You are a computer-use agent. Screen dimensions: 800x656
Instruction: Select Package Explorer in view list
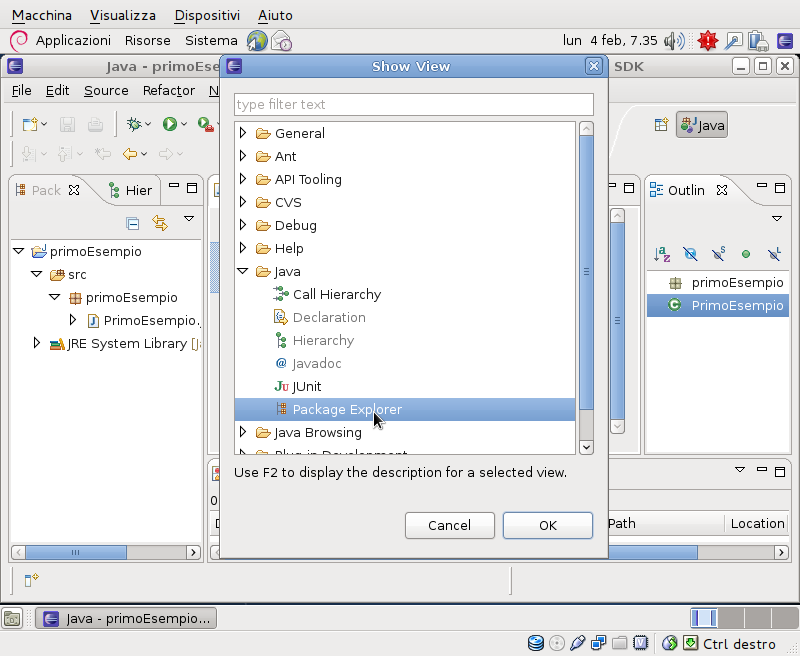(405, 410)
